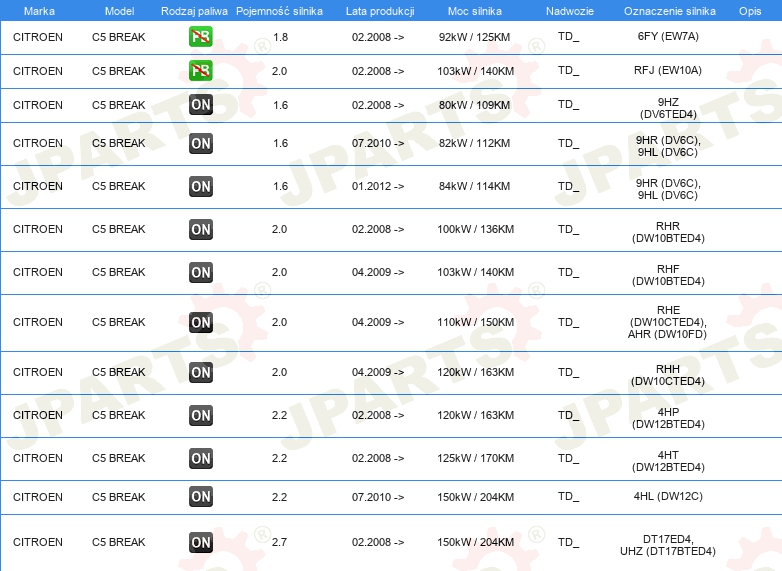This screenshot has height=571, width=782.
Task: Click the power value 110kW / 150KM
Action: click(475, 322)
